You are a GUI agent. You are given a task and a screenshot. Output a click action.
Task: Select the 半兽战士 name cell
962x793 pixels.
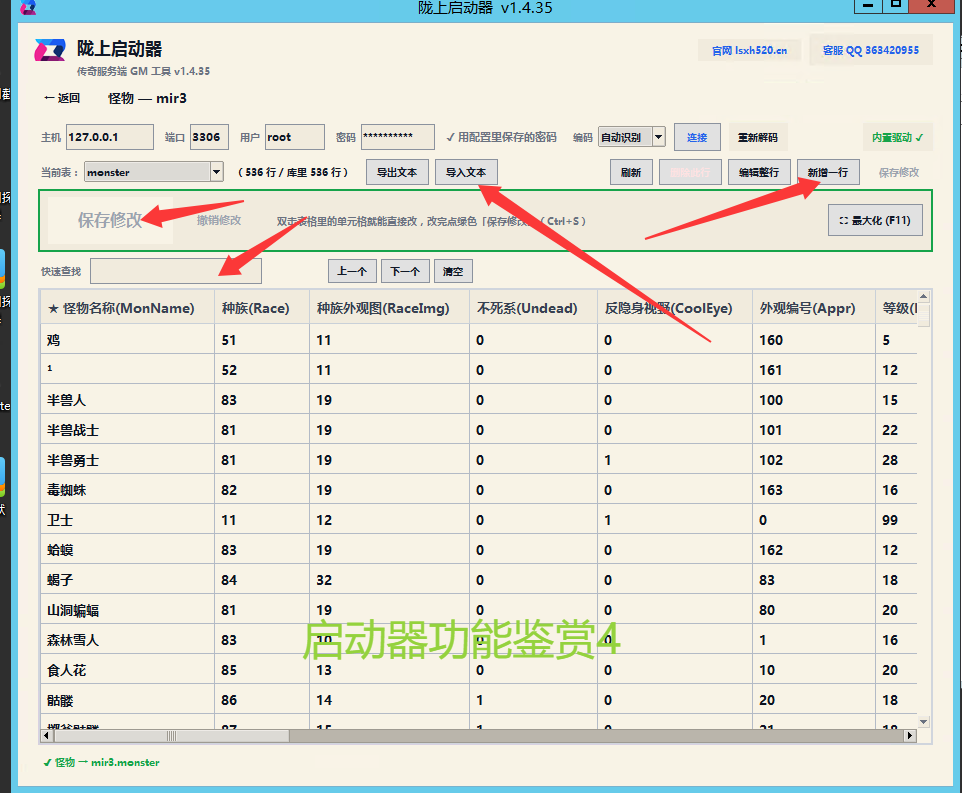(x=128, y=430)
